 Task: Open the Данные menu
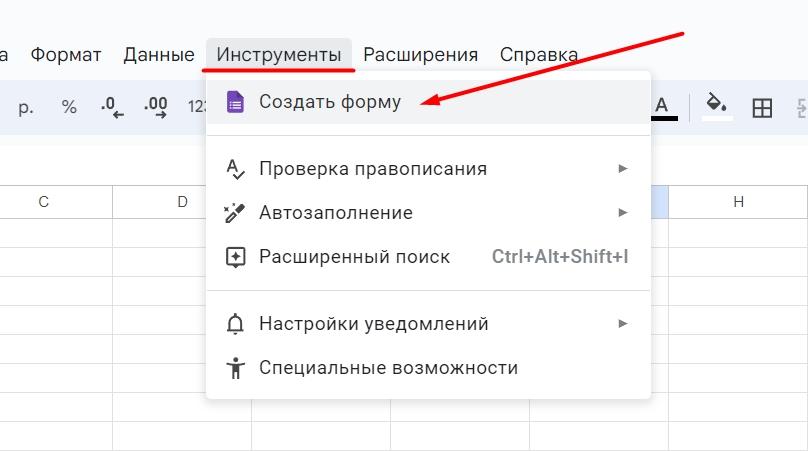coord(159,55)
